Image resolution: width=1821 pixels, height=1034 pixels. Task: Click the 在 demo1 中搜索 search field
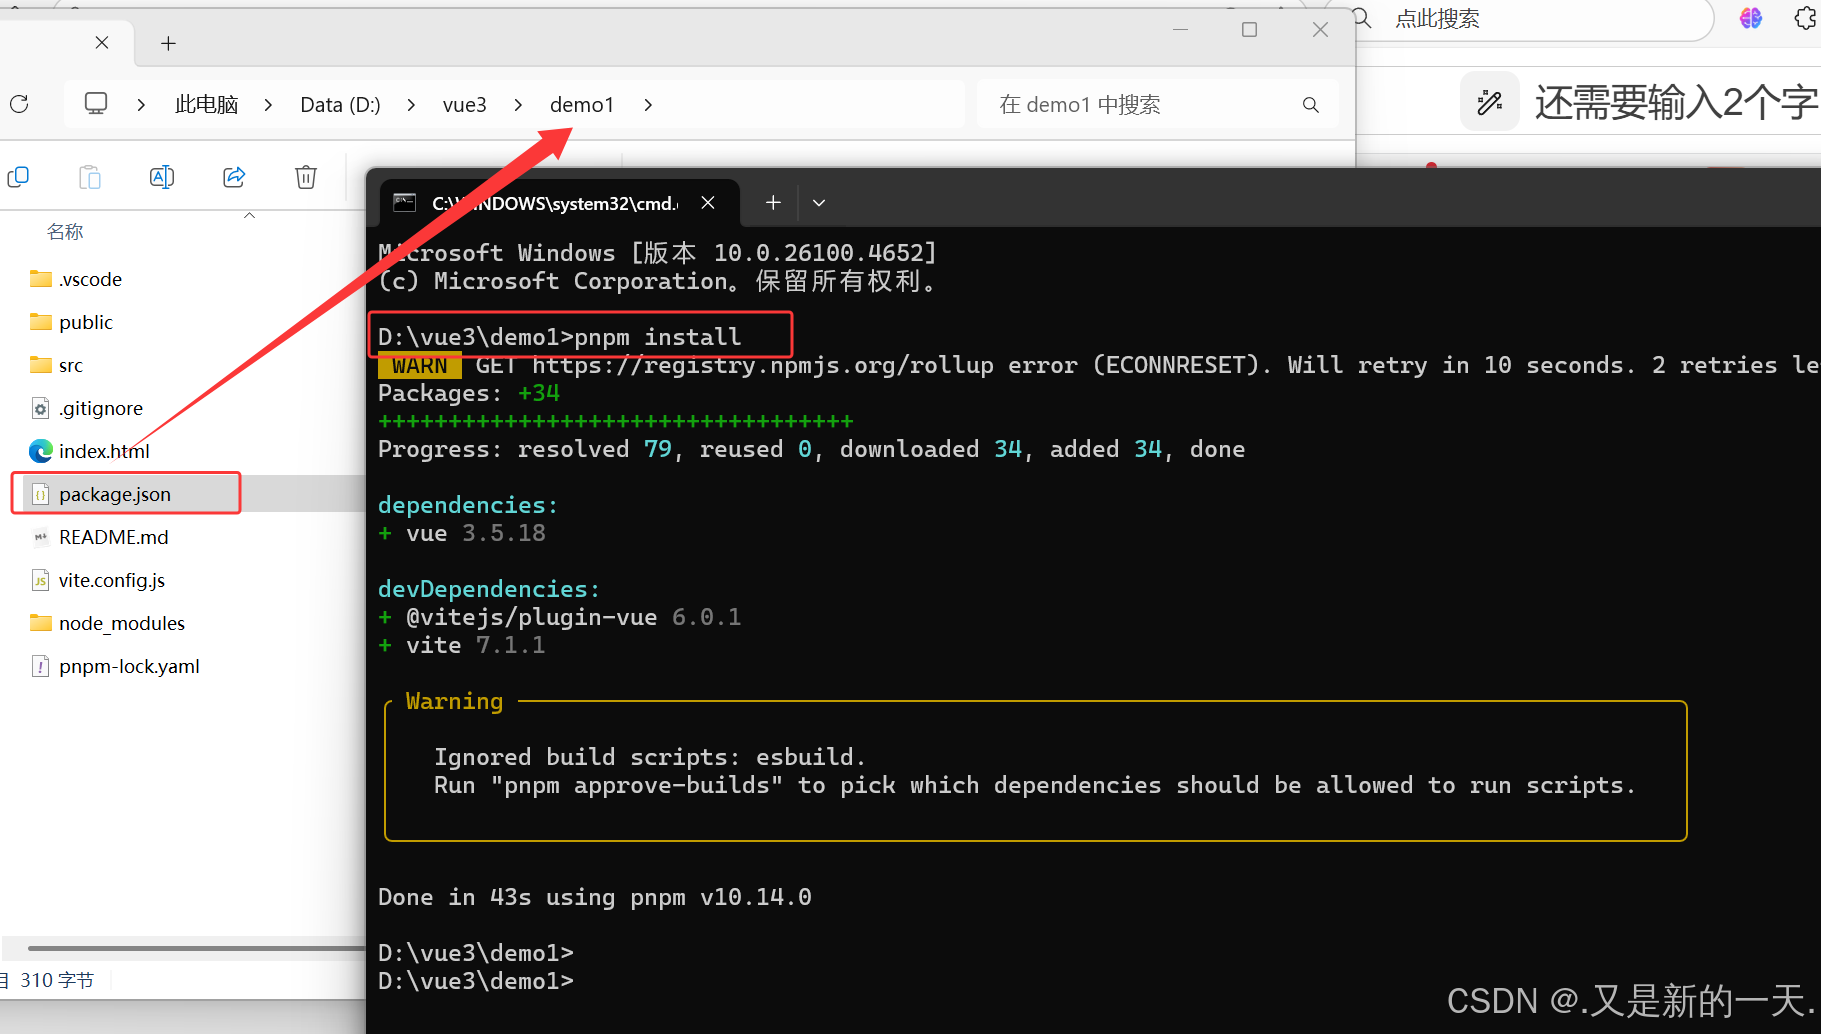1157,105
